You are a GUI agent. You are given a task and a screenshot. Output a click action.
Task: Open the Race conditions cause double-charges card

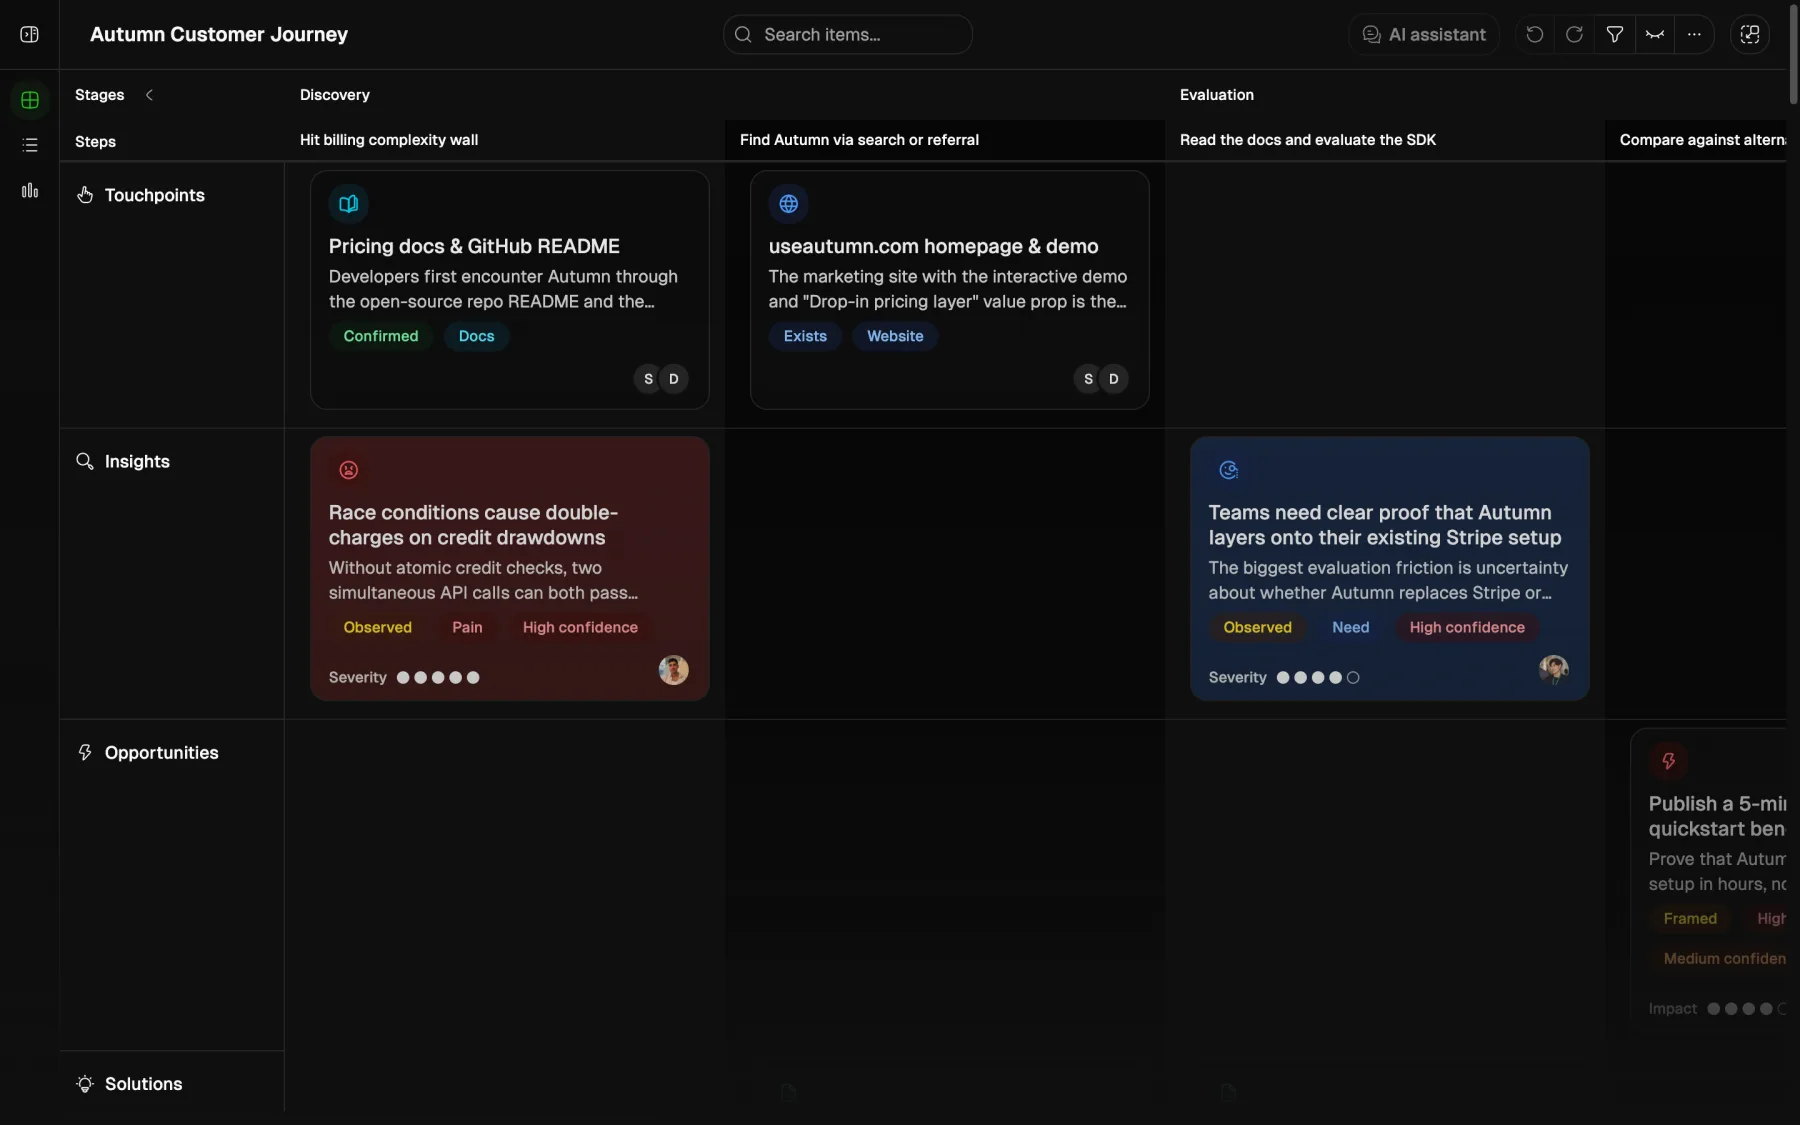[x=510, y=568]
